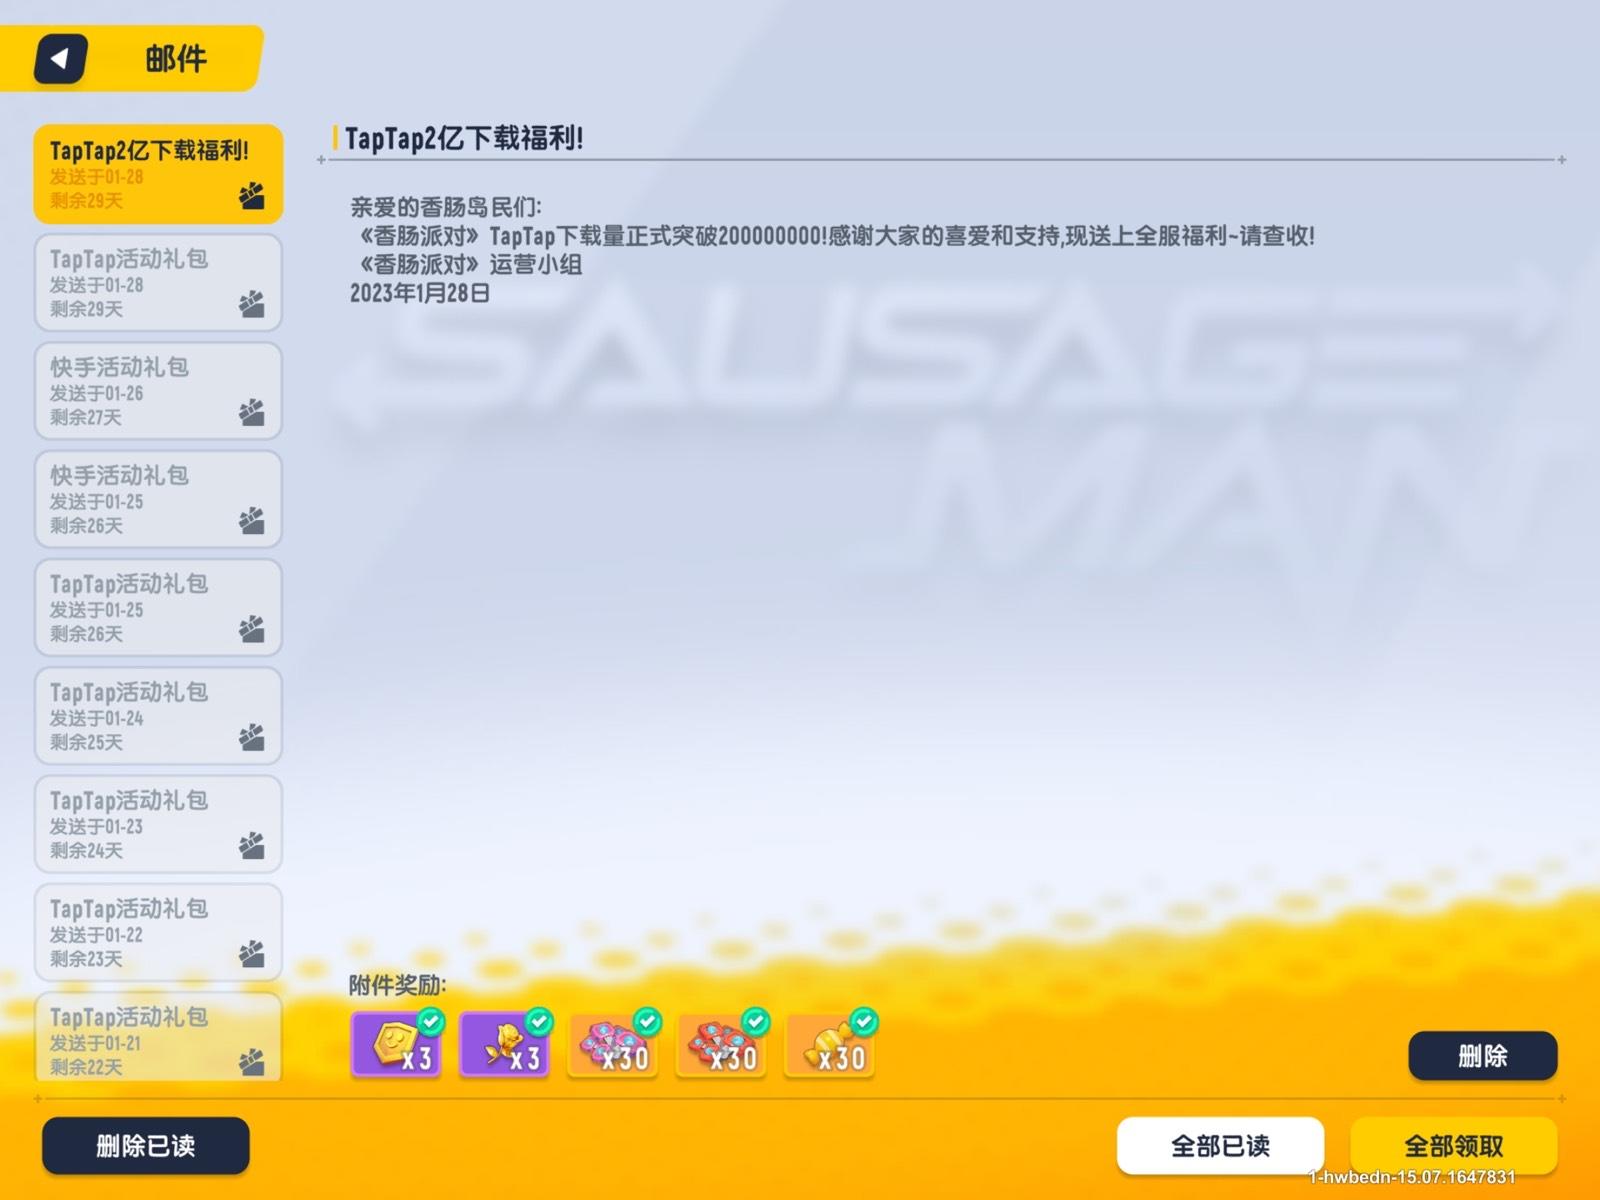Click the gift icon on TapTap2亿下载福利! mail

[x=252, y=196]
